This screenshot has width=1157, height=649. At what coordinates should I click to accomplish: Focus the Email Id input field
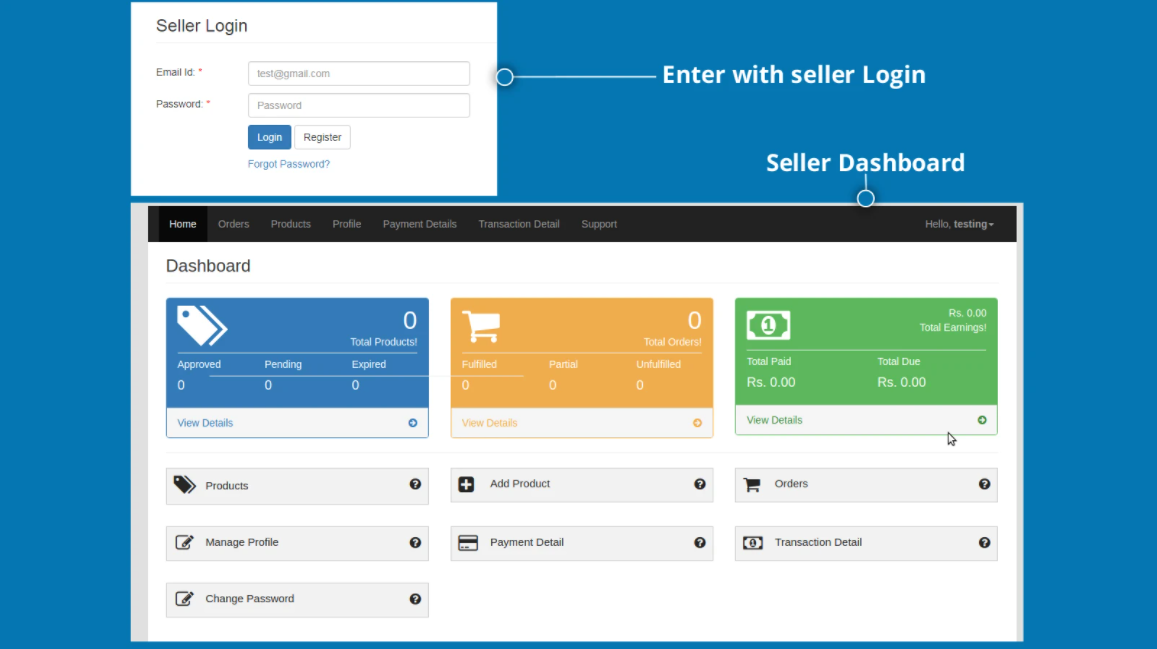(x=359, y=74)
